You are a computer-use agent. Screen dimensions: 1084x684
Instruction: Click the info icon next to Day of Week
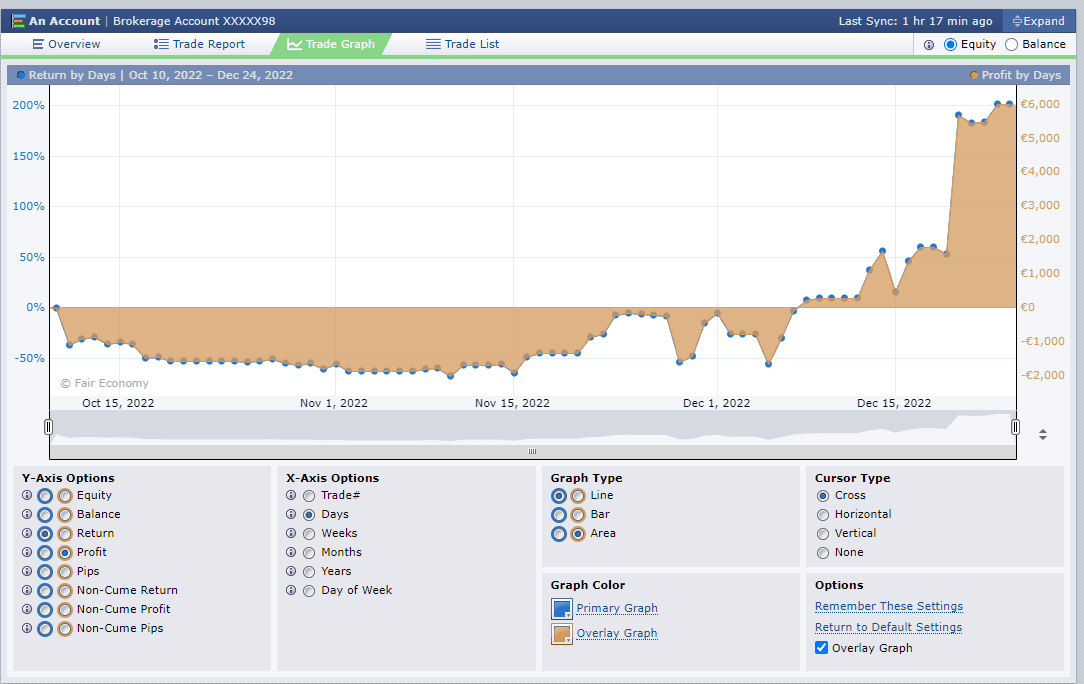tap(291, 590)
